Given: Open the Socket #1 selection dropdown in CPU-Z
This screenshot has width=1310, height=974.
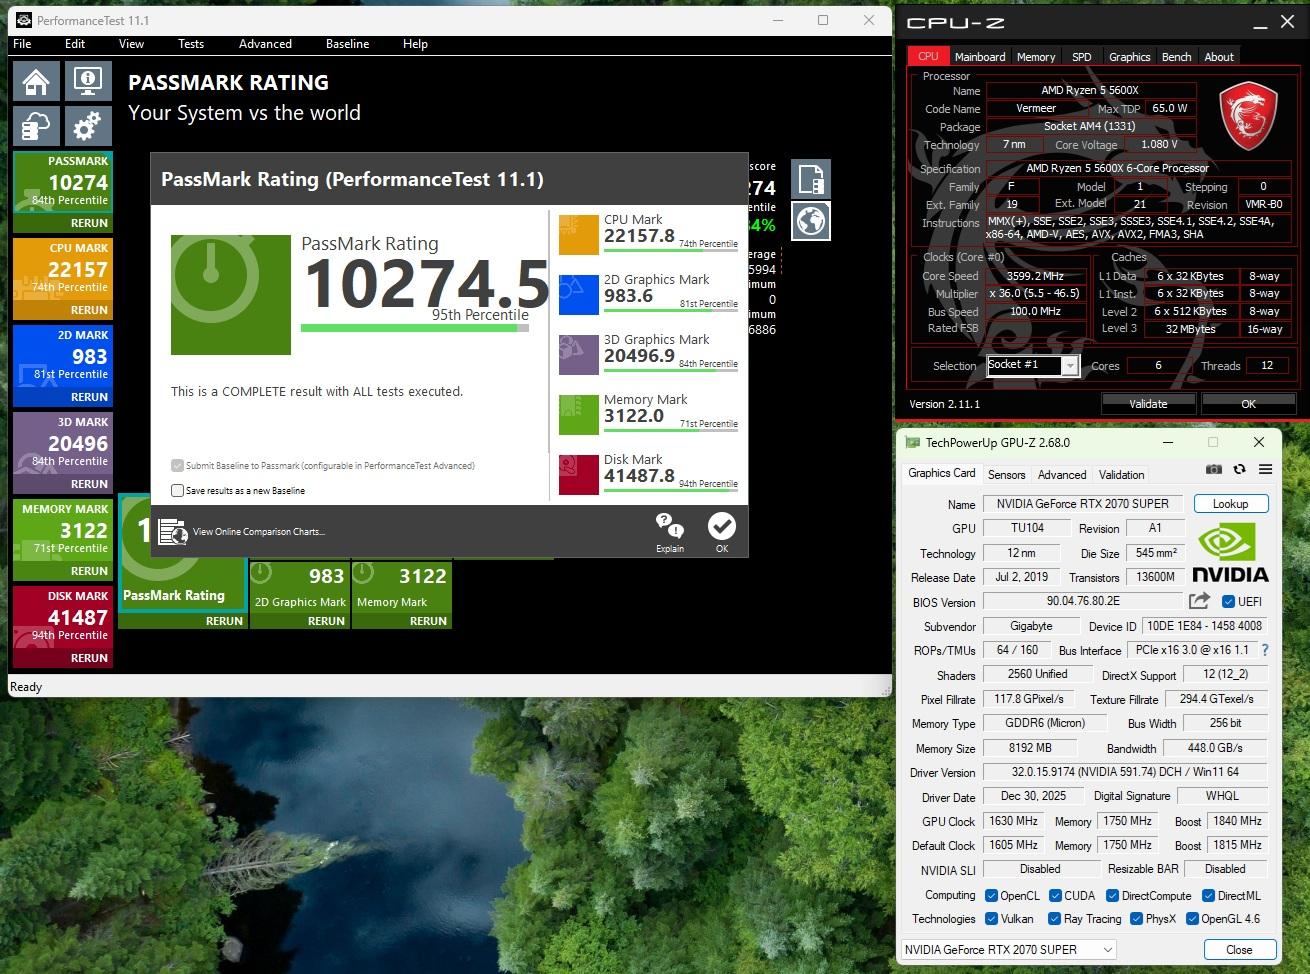Looking at the screenshot, I should click(1033, 365).
